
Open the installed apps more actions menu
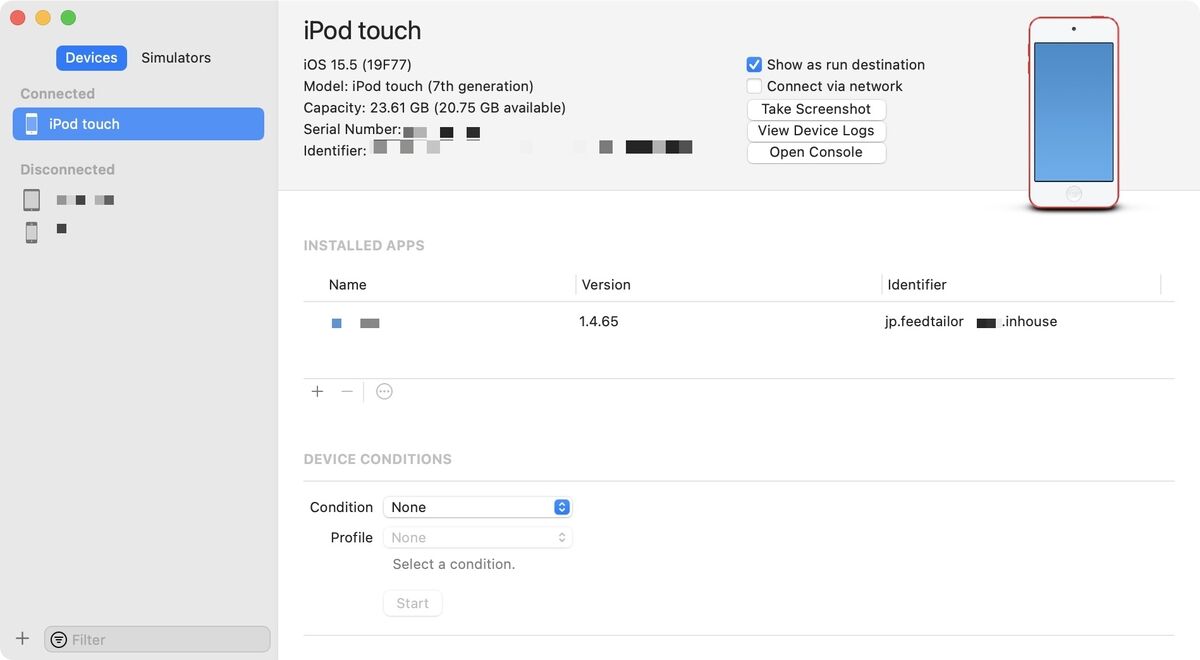tap(384, 391)
